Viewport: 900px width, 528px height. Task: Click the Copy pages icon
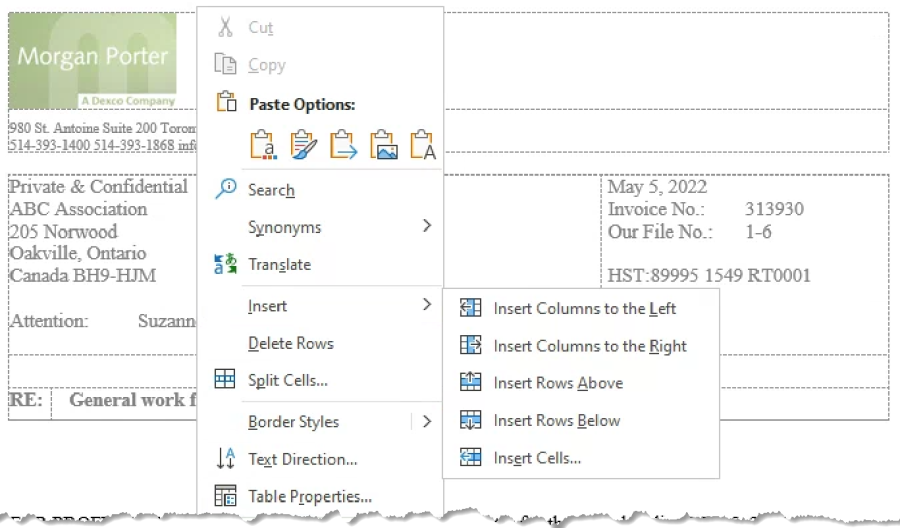click(x=225, y=64)
